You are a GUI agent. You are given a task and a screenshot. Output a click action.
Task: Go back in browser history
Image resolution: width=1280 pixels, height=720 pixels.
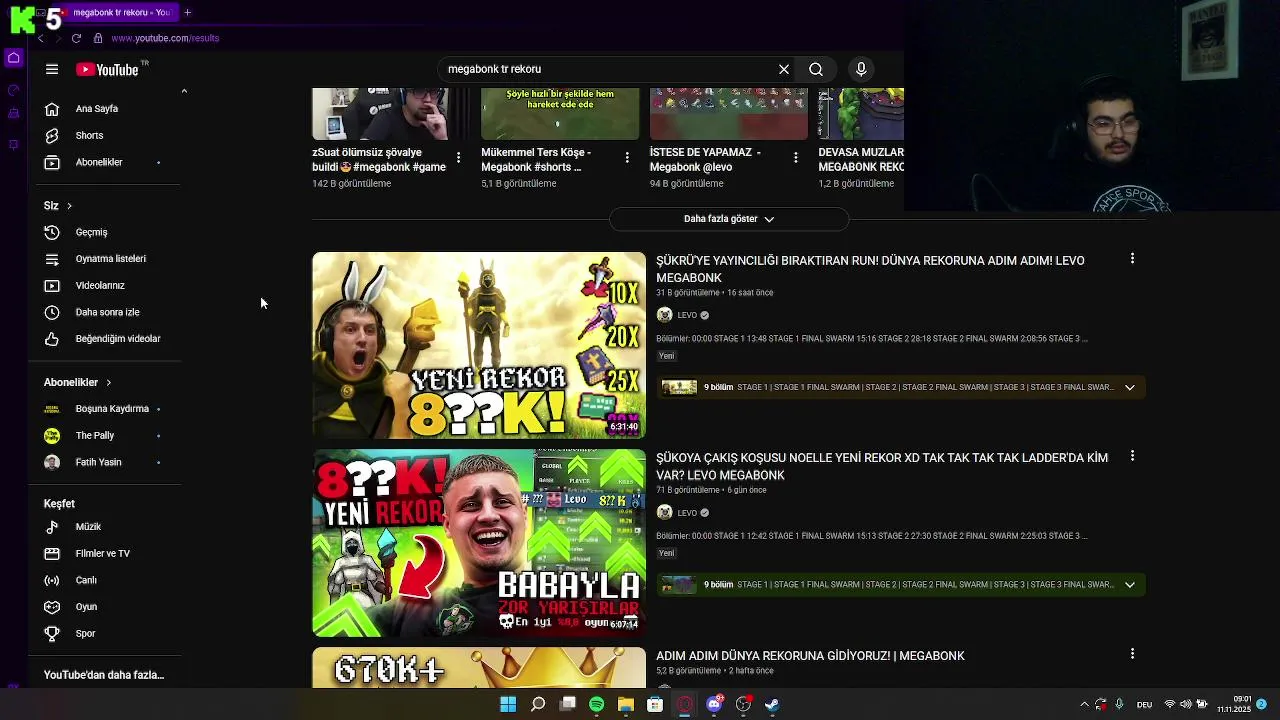pos(40,38)
